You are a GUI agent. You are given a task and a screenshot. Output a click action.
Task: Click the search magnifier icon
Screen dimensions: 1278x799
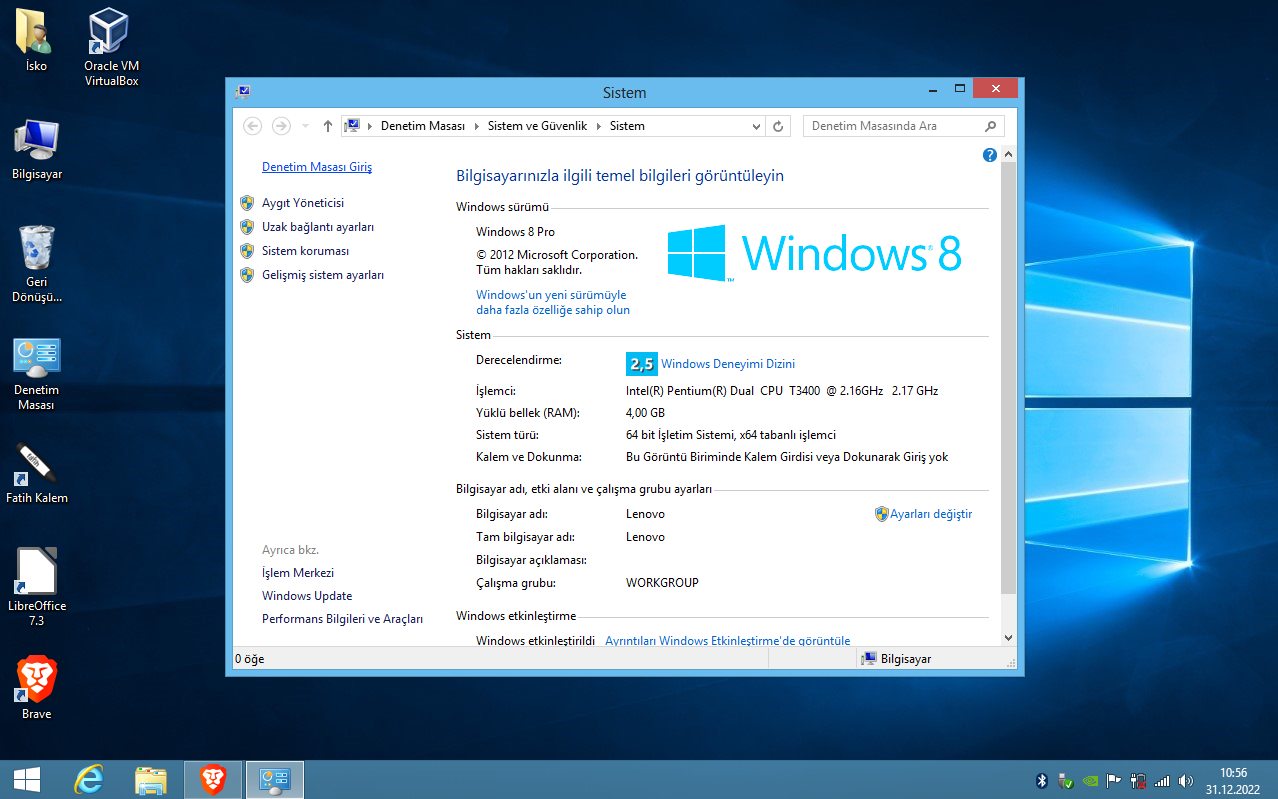click(x=991, y=126)
